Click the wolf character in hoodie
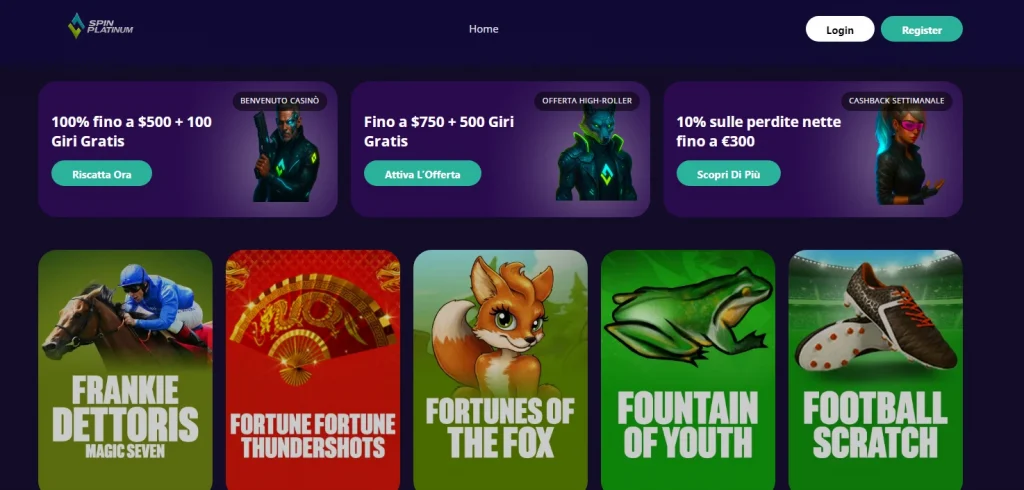Image resolution: width=1024 pixels, height=490 pixels. click(x=597, y=154)
